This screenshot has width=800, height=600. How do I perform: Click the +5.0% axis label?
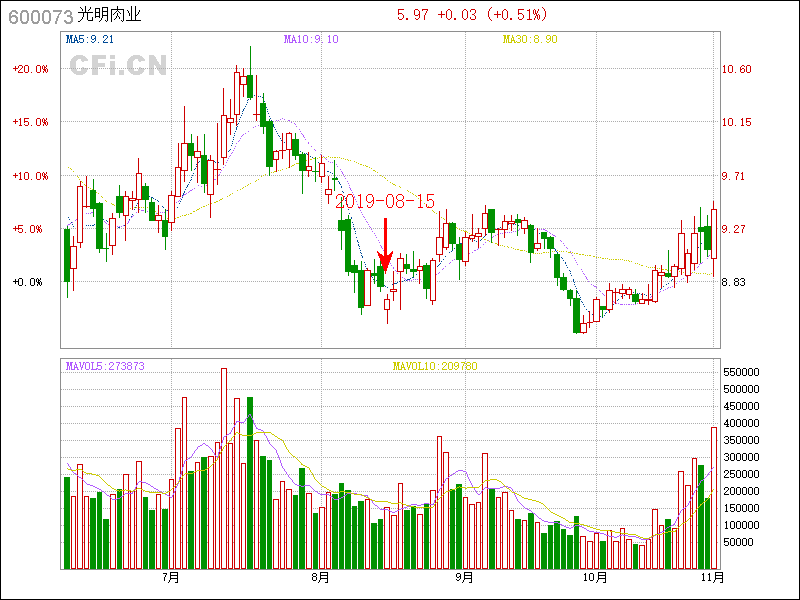27,229
